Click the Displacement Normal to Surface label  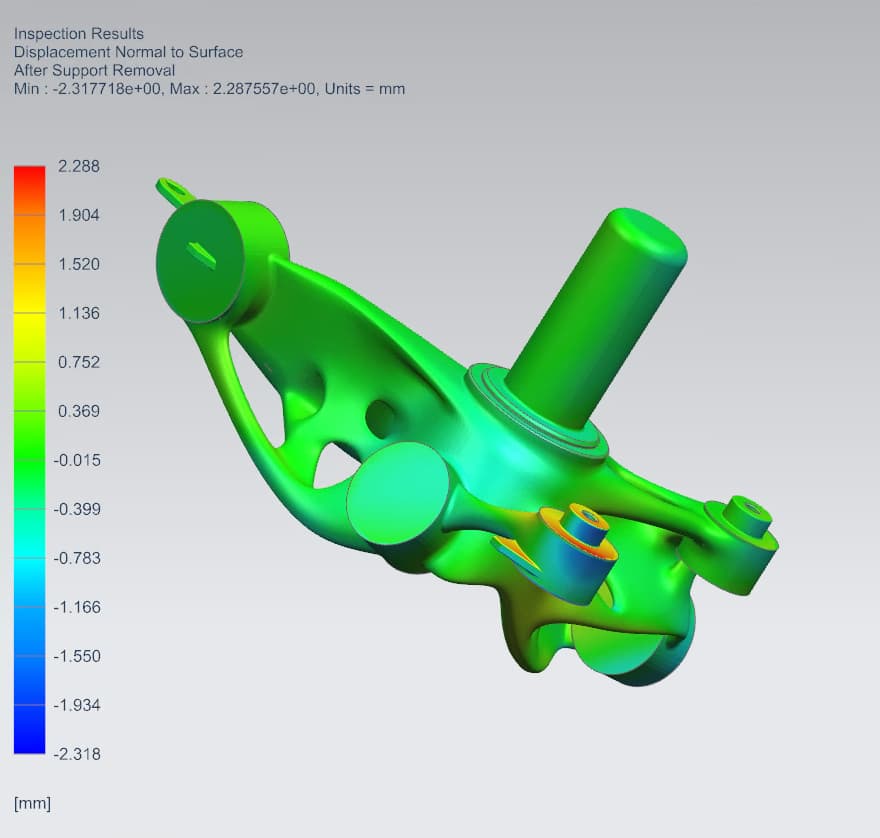click(129, 52)
